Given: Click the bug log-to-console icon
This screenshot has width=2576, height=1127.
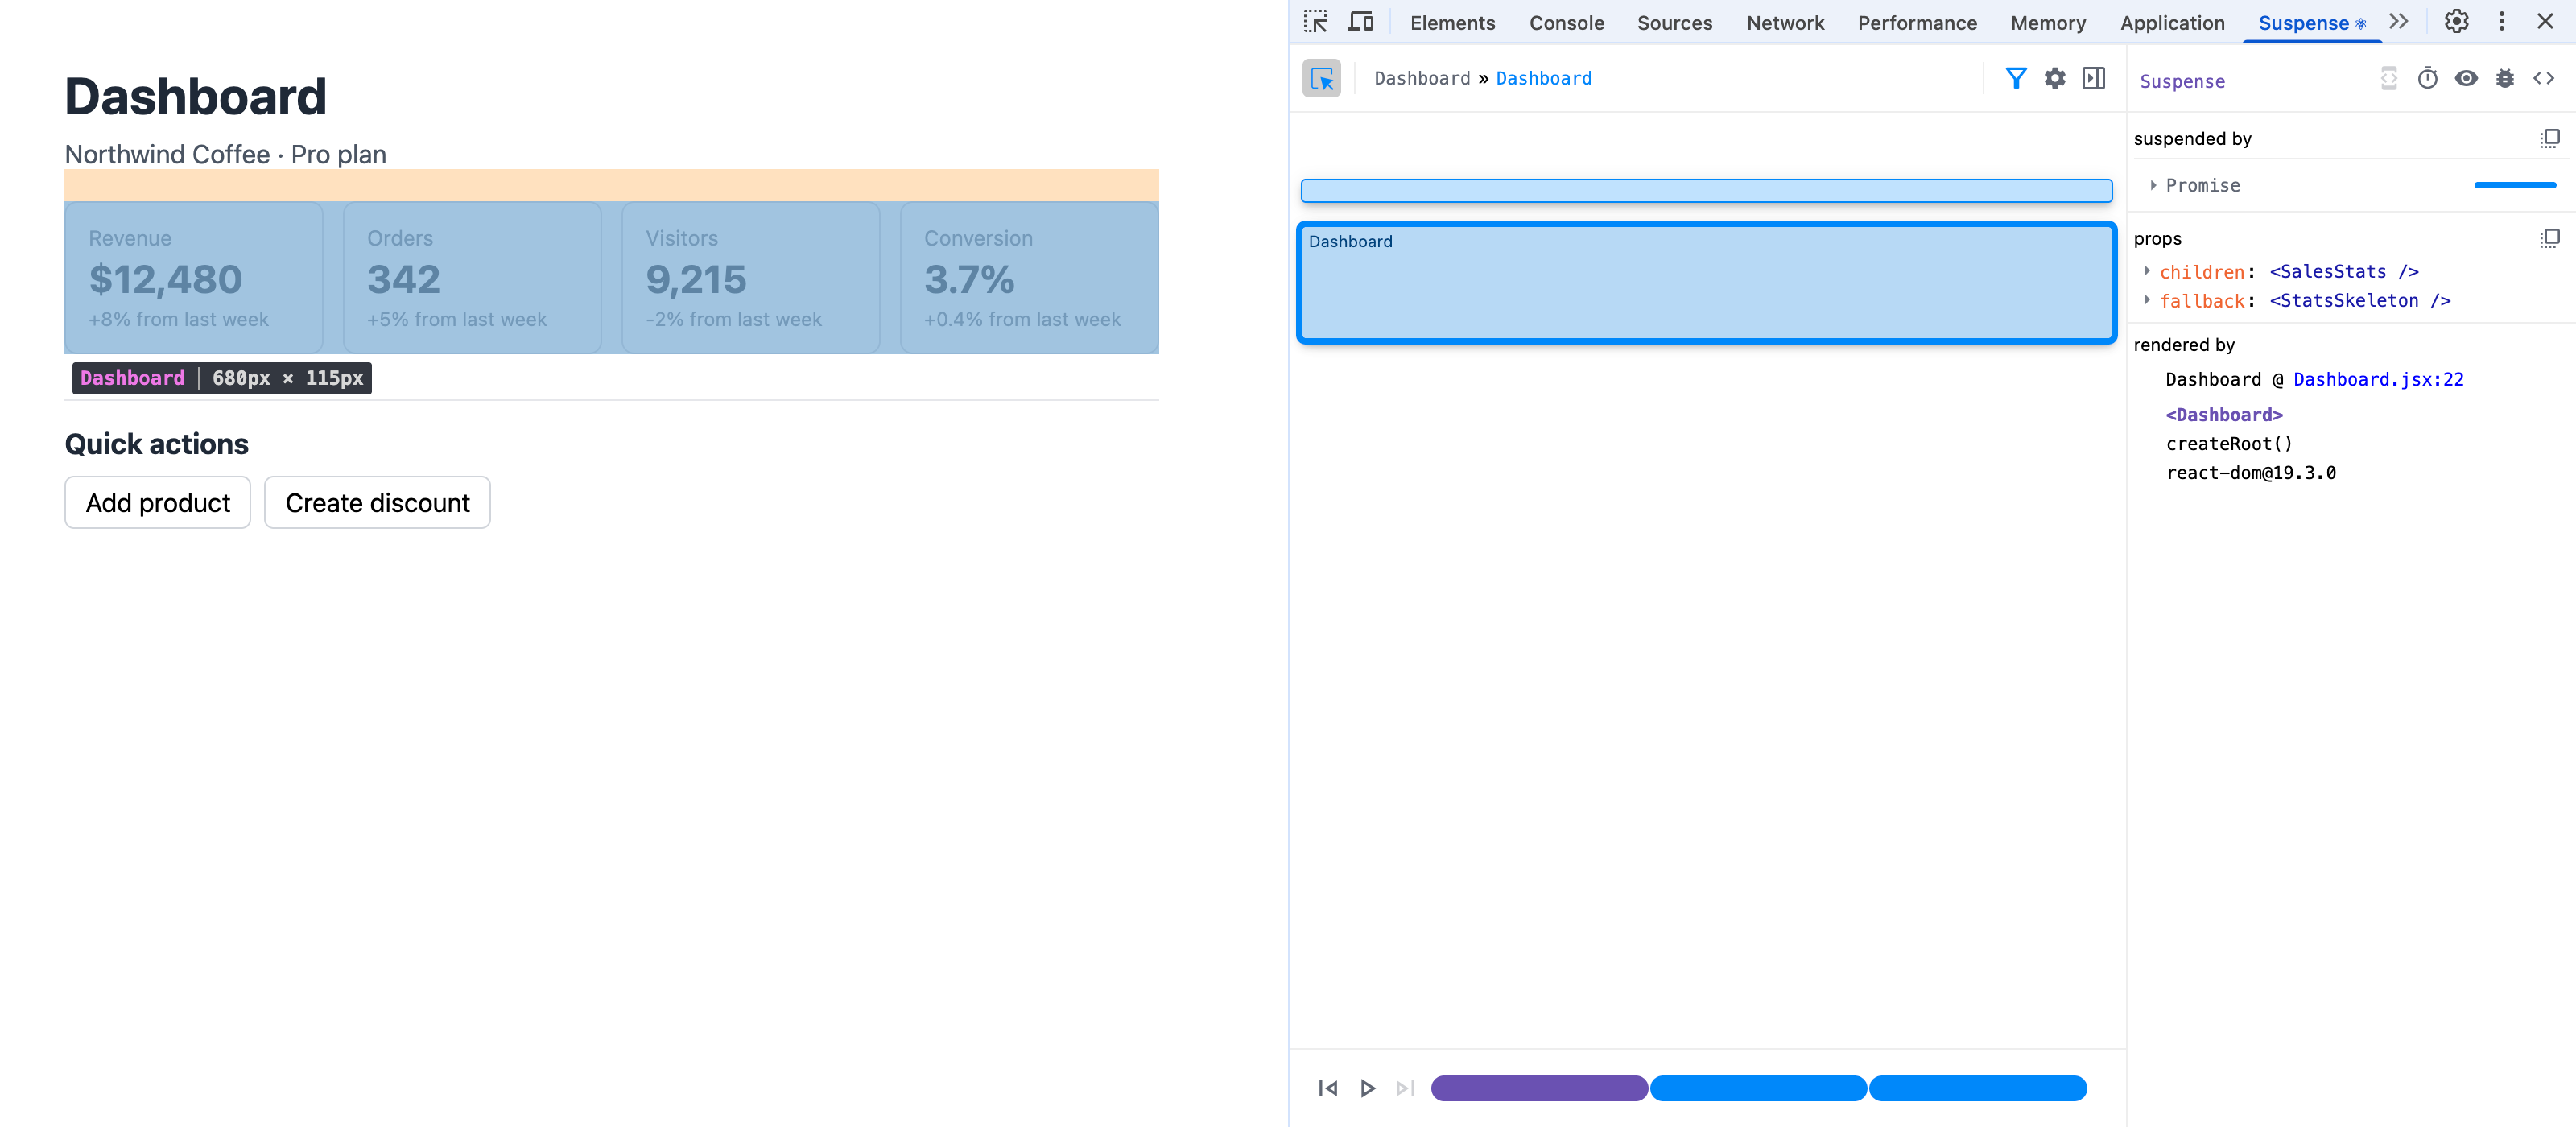Looking at the screenshot, I should [x=2504, y=78].
